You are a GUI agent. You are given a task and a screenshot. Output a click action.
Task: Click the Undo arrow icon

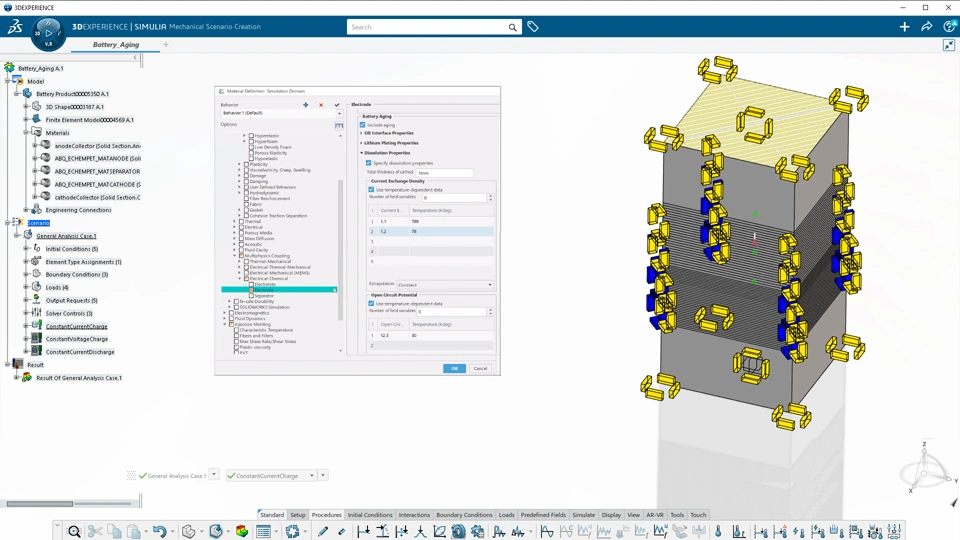coord(159,531)
